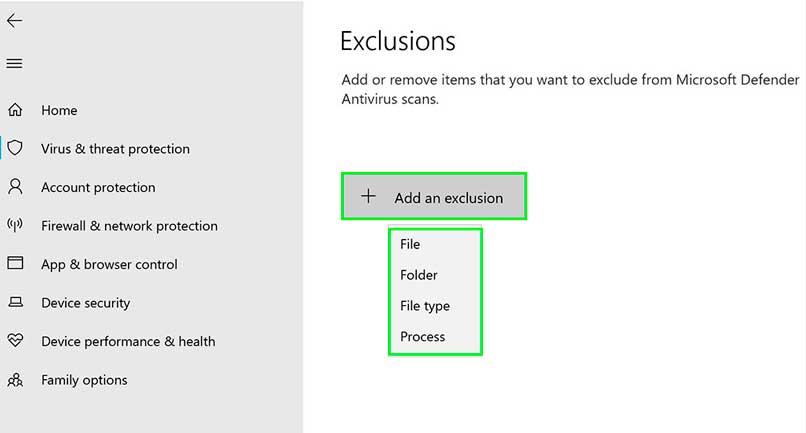The height and width of the screenshot is (433, 806).
Task: Open Virus & threat protection page
Action: (115, 149)
